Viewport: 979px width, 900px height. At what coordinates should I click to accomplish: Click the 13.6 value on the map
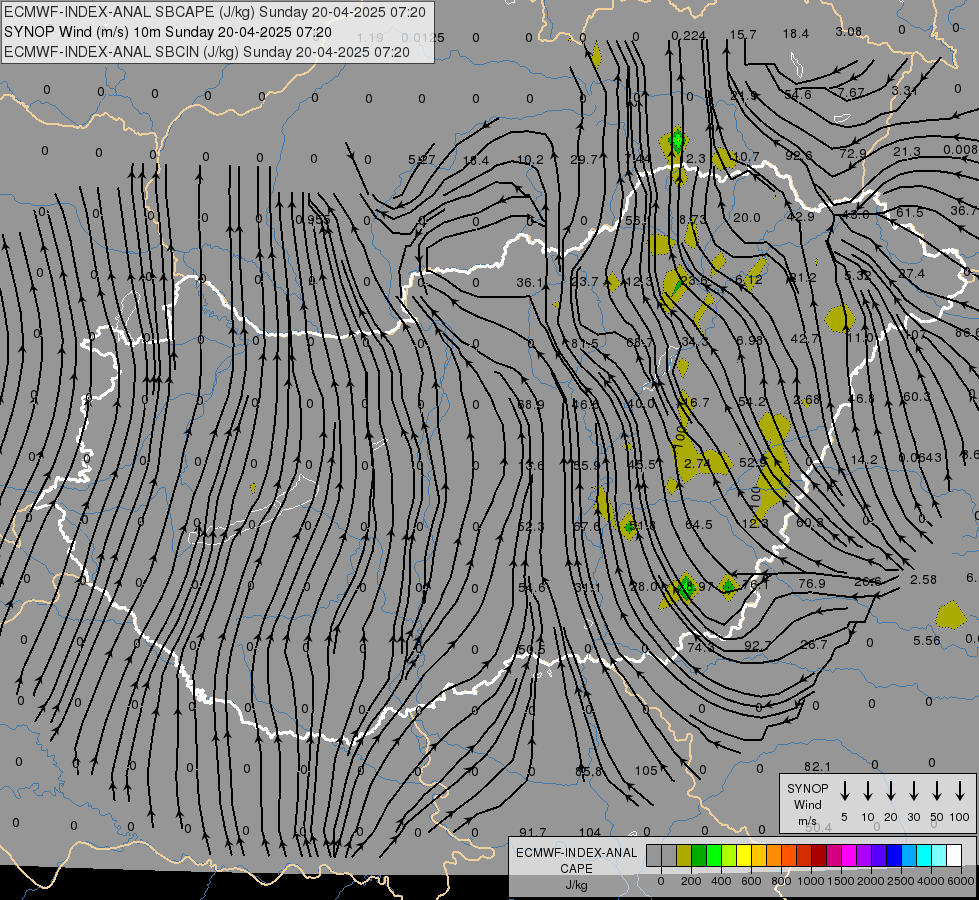(531, 465)
